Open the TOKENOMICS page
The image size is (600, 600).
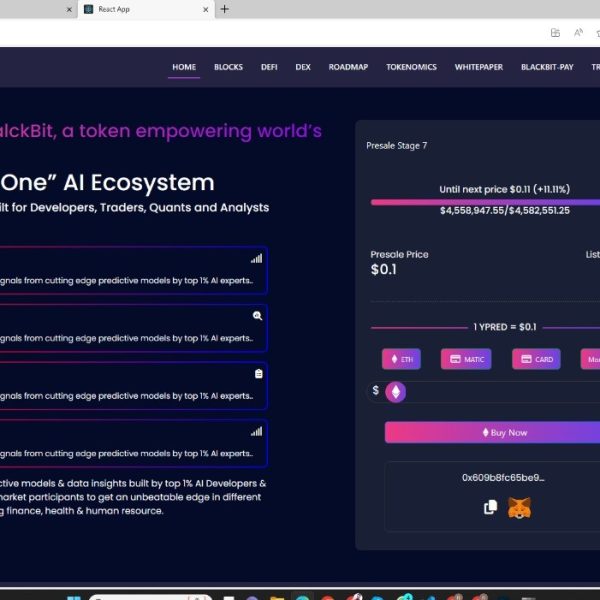click(411, 67)
